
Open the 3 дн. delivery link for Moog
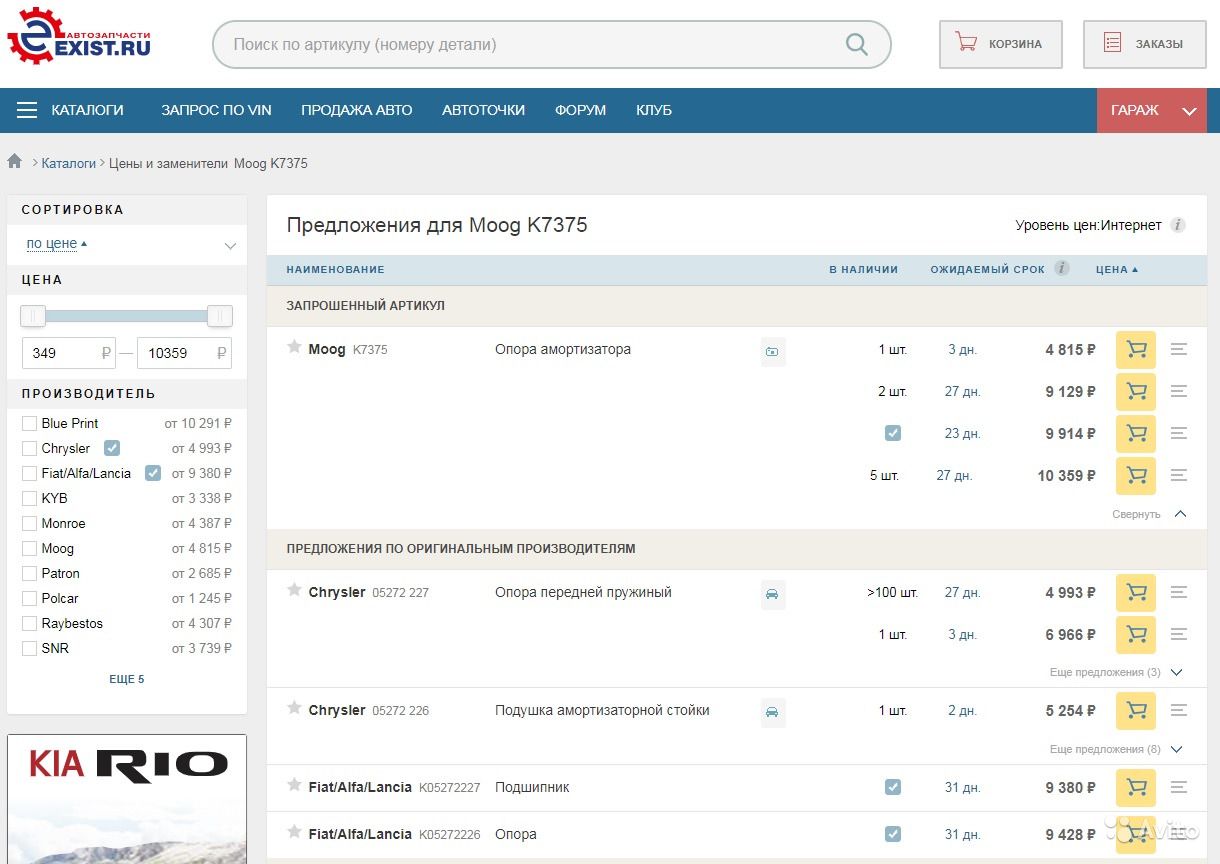click(963, 350)
